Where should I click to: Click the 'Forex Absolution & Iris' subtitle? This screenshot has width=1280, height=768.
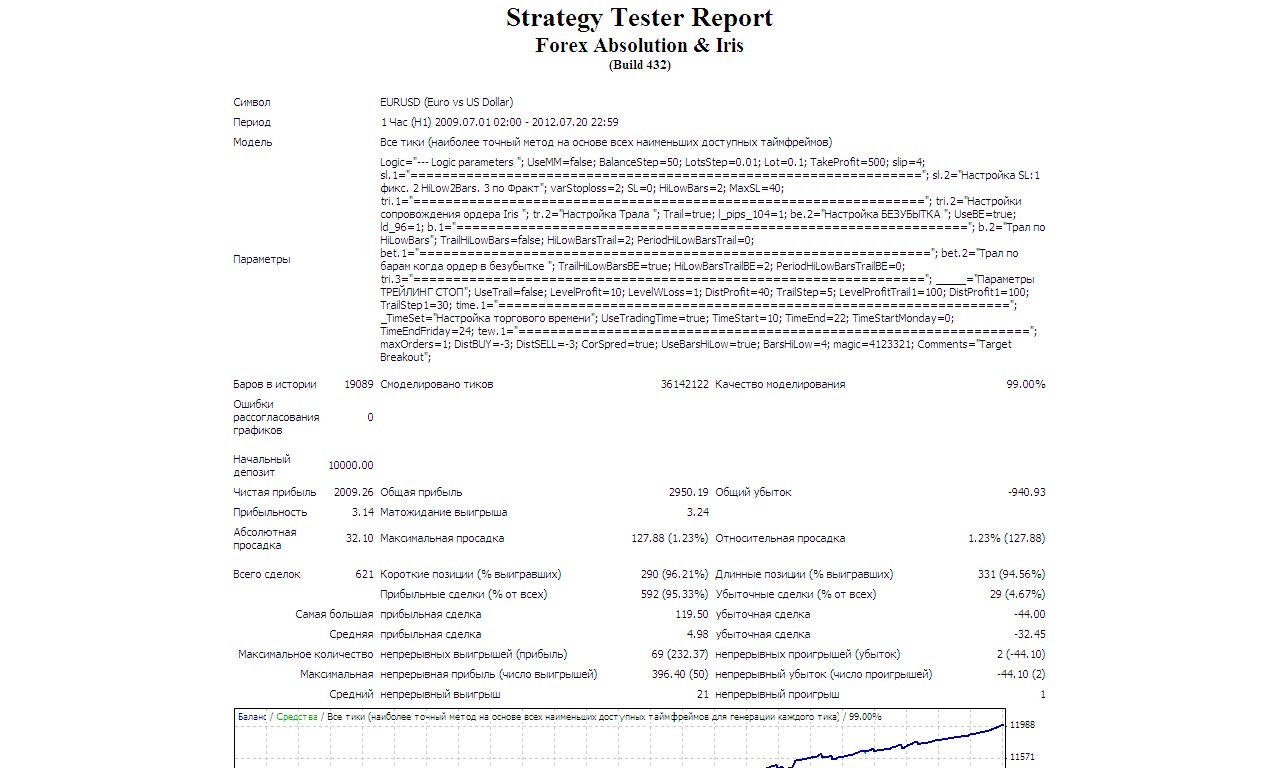pos(639,45)
